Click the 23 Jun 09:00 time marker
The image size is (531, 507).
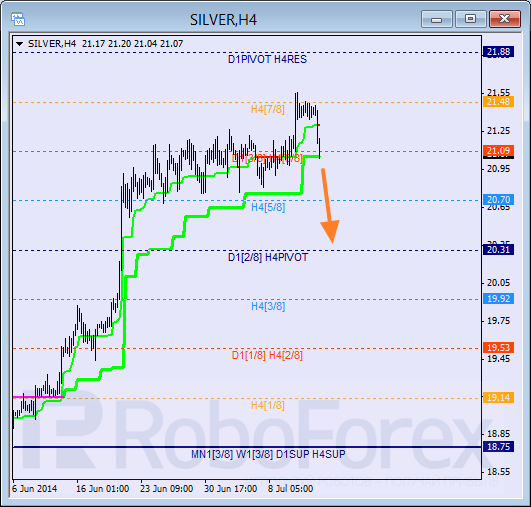pos(166,489)
